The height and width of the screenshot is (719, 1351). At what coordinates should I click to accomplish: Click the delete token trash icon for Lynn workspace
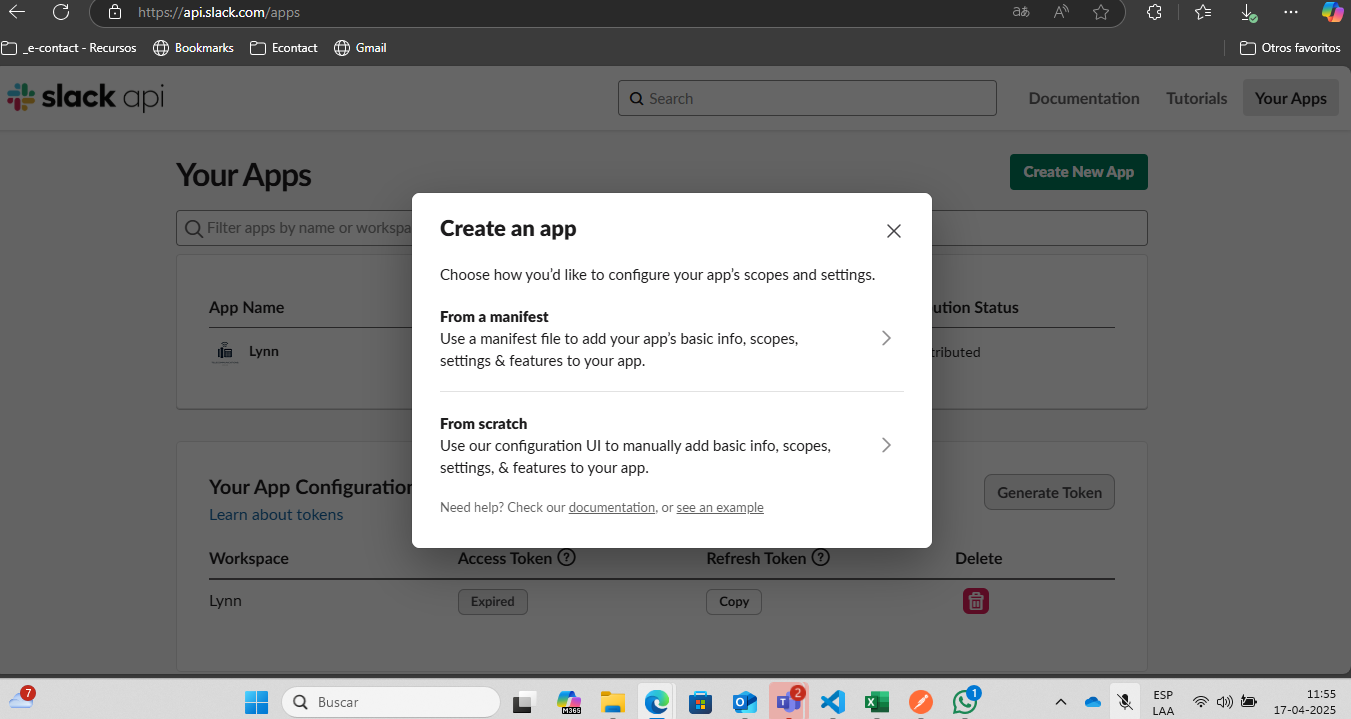(976, 601)
